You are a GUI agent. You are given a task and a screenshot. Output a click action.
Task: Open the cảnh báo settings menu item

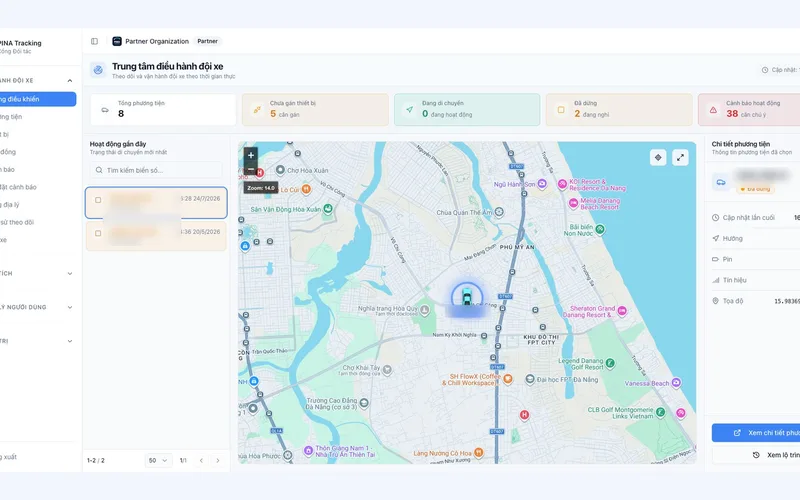click(x=37, y=187)
